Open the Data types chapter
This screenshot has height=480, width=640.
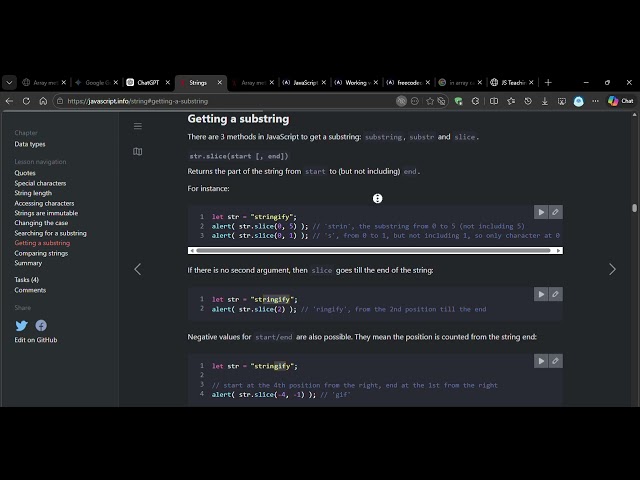(30, 144)
